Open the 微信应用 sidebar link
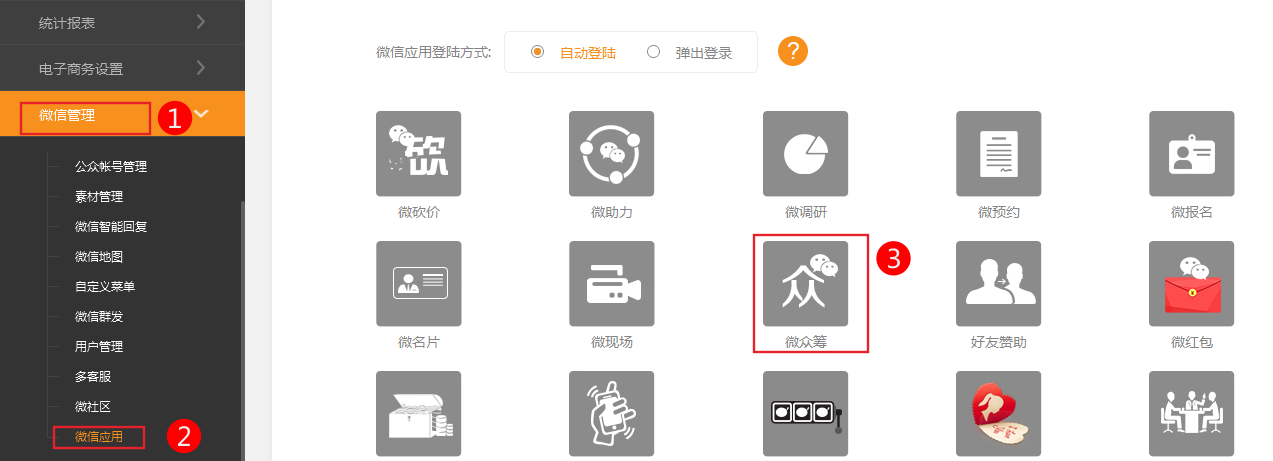Viewport: 1273px width, 461px height. (99, 437)
